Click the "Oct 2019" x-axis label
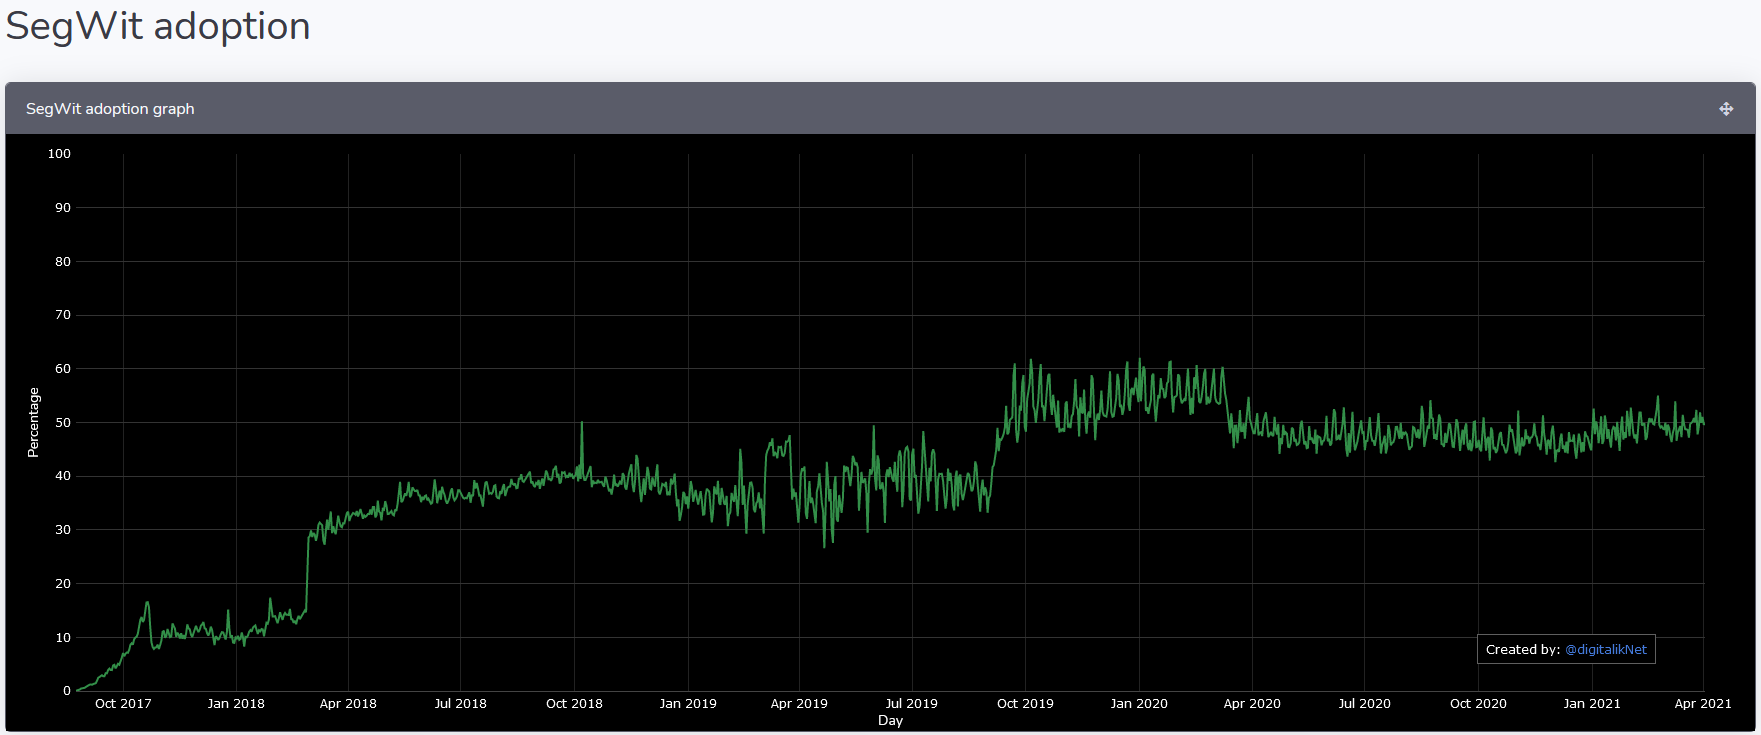Screen dimensions: 1761x735 point(1025,704)
